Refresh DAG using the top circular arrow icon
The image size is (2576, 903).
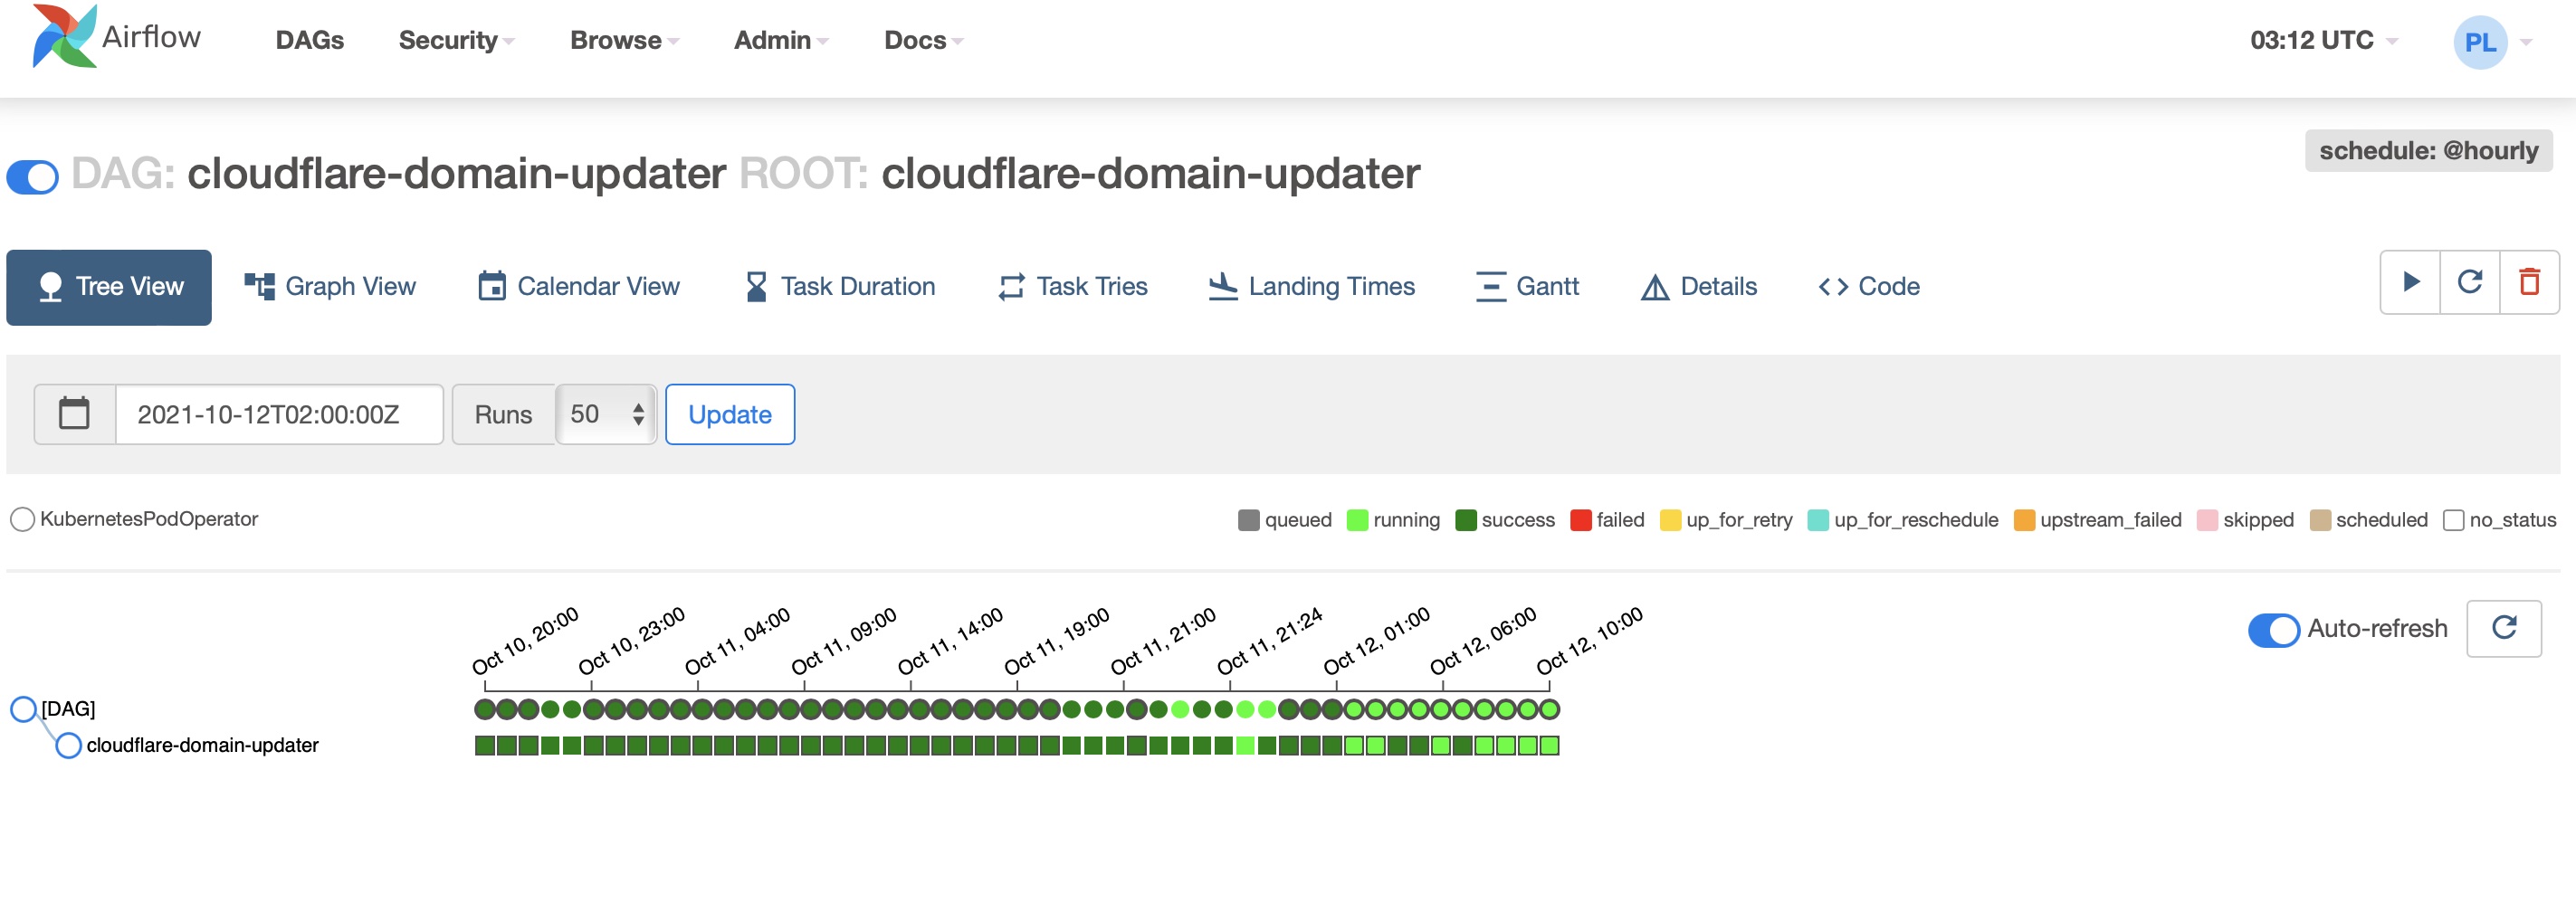(2470, 283)
